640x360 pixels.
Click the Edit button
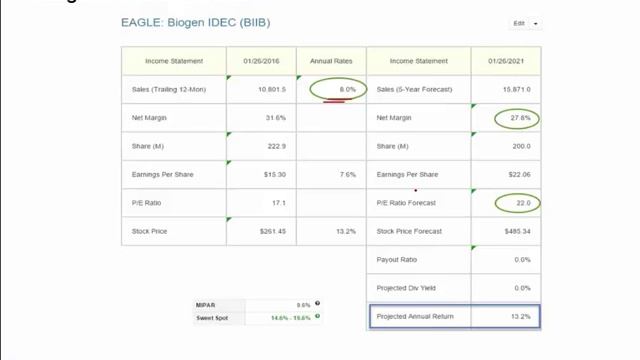pos(519,23)
